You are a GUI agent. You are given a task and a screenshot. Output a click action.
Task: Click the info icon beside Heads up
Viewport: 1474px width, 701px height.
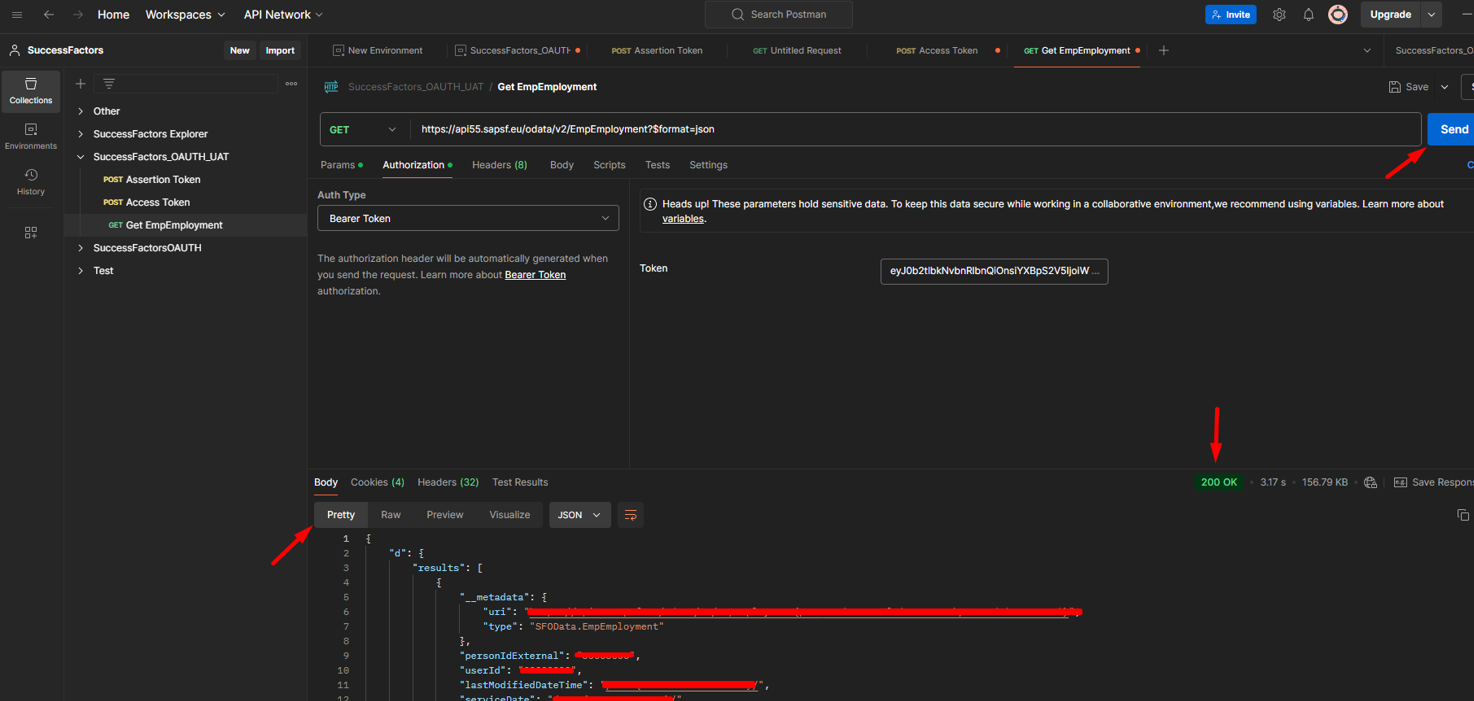[x=650, y=204]
